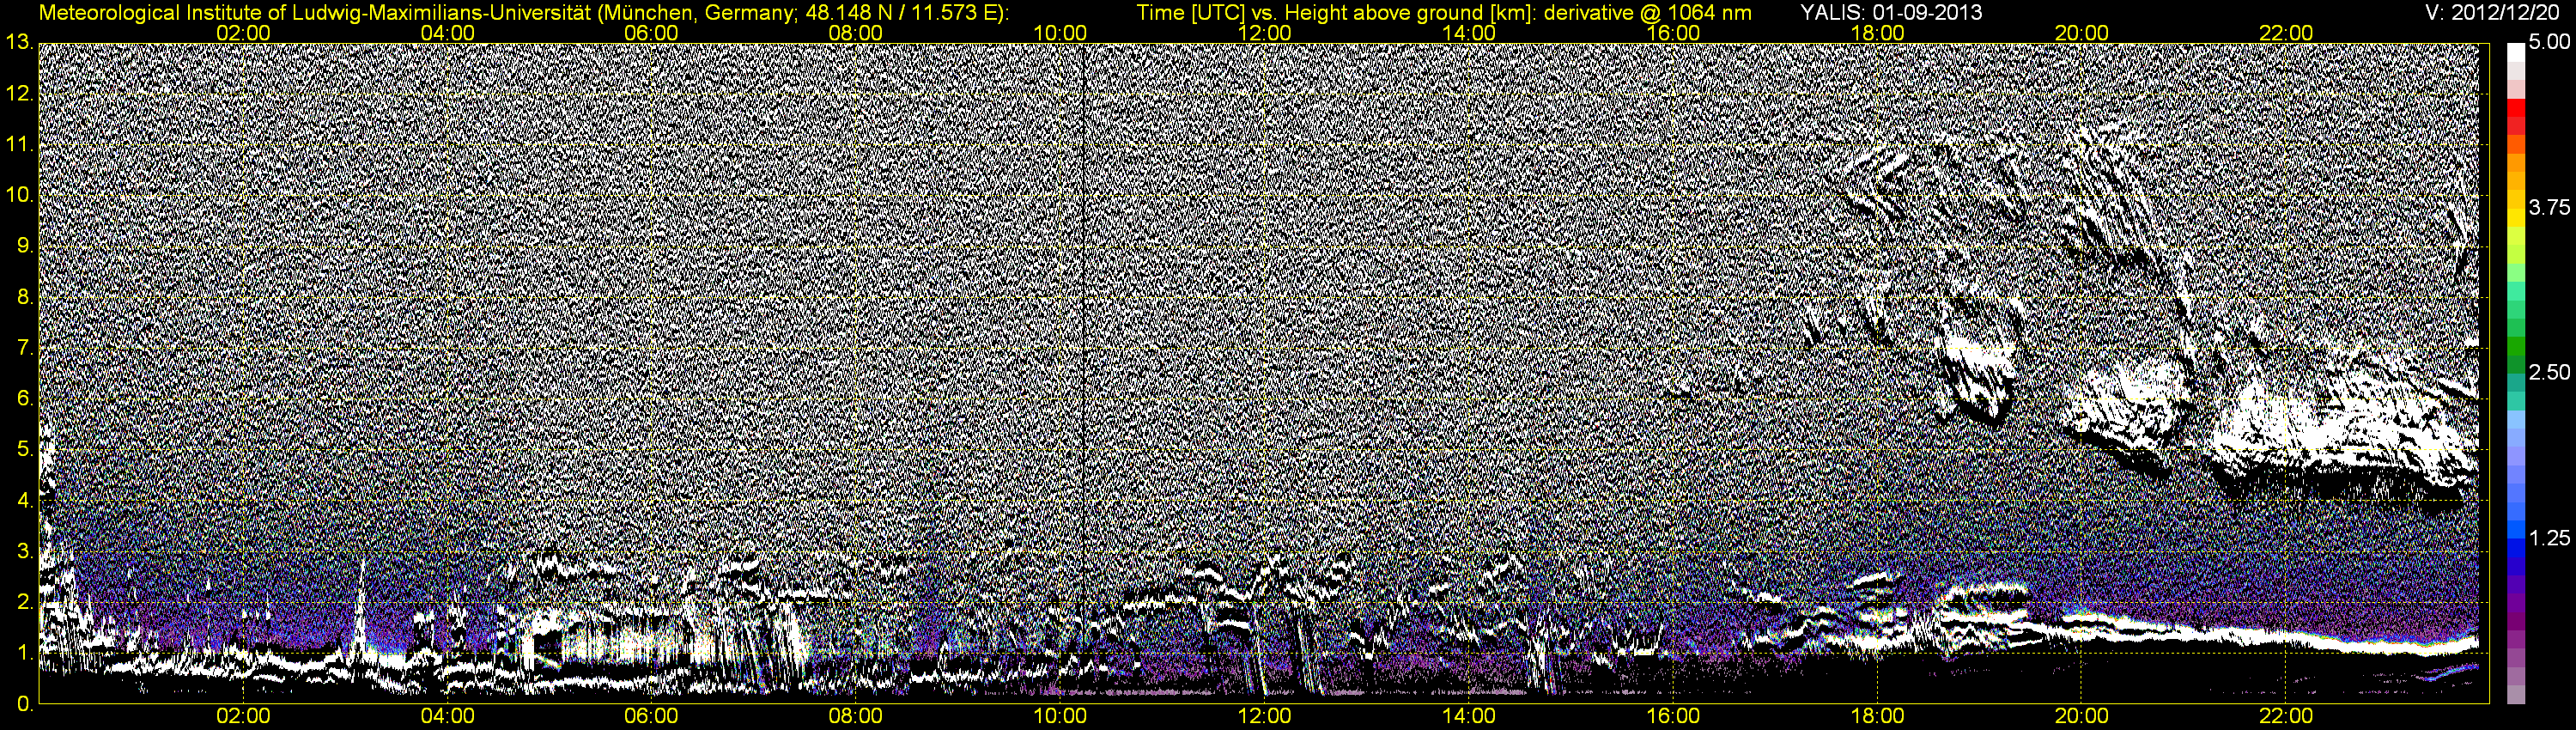Click the 1 km height axis label
The height and width of the screenshot is (730, 2576).
(x=24, y=654)
